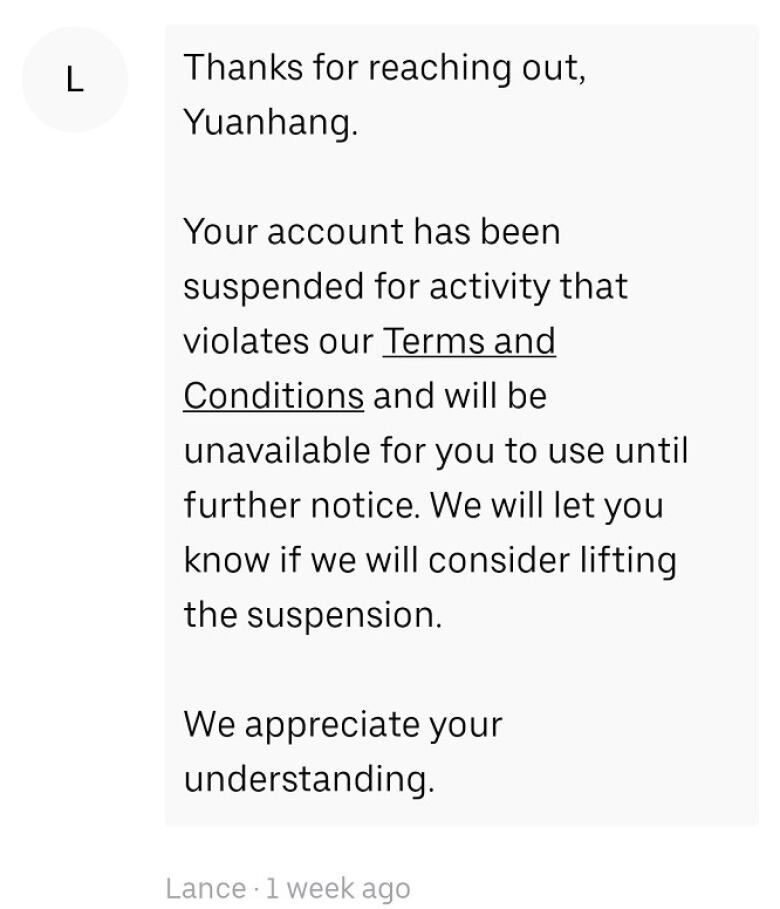780x909 pixels.
Task: Click the "Thanks for reaching out" greeting line
Action: [x=384, y=67]
